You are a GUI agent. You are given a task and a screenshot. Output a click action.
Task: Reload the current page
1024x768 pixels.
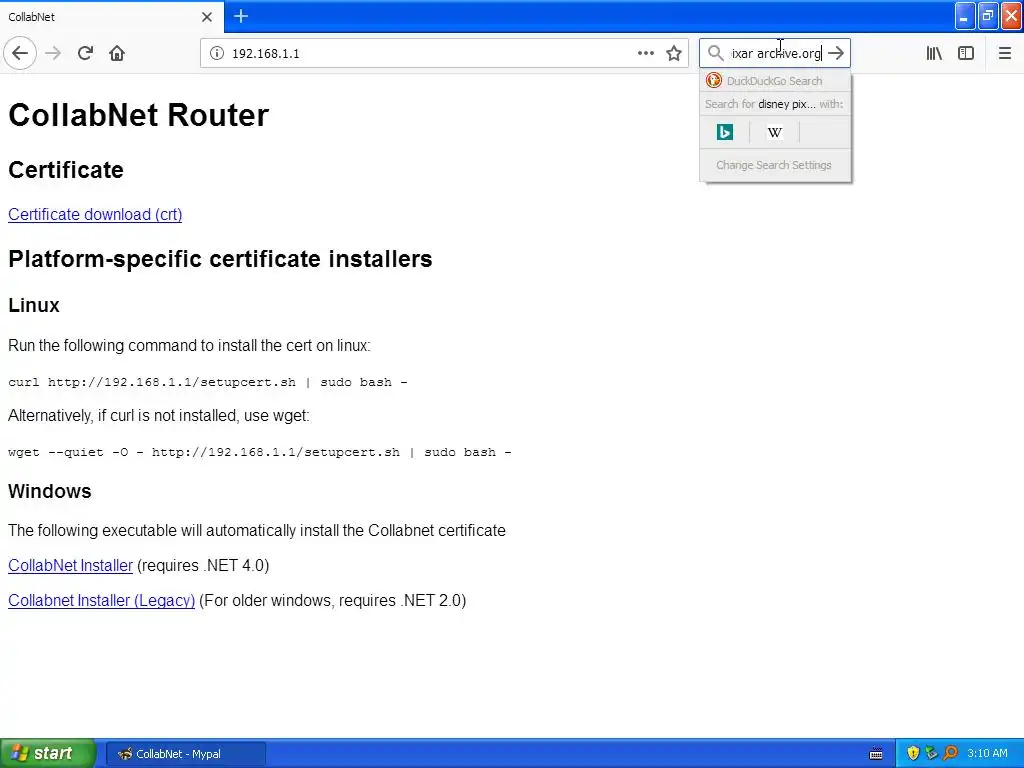click(85, 53)
